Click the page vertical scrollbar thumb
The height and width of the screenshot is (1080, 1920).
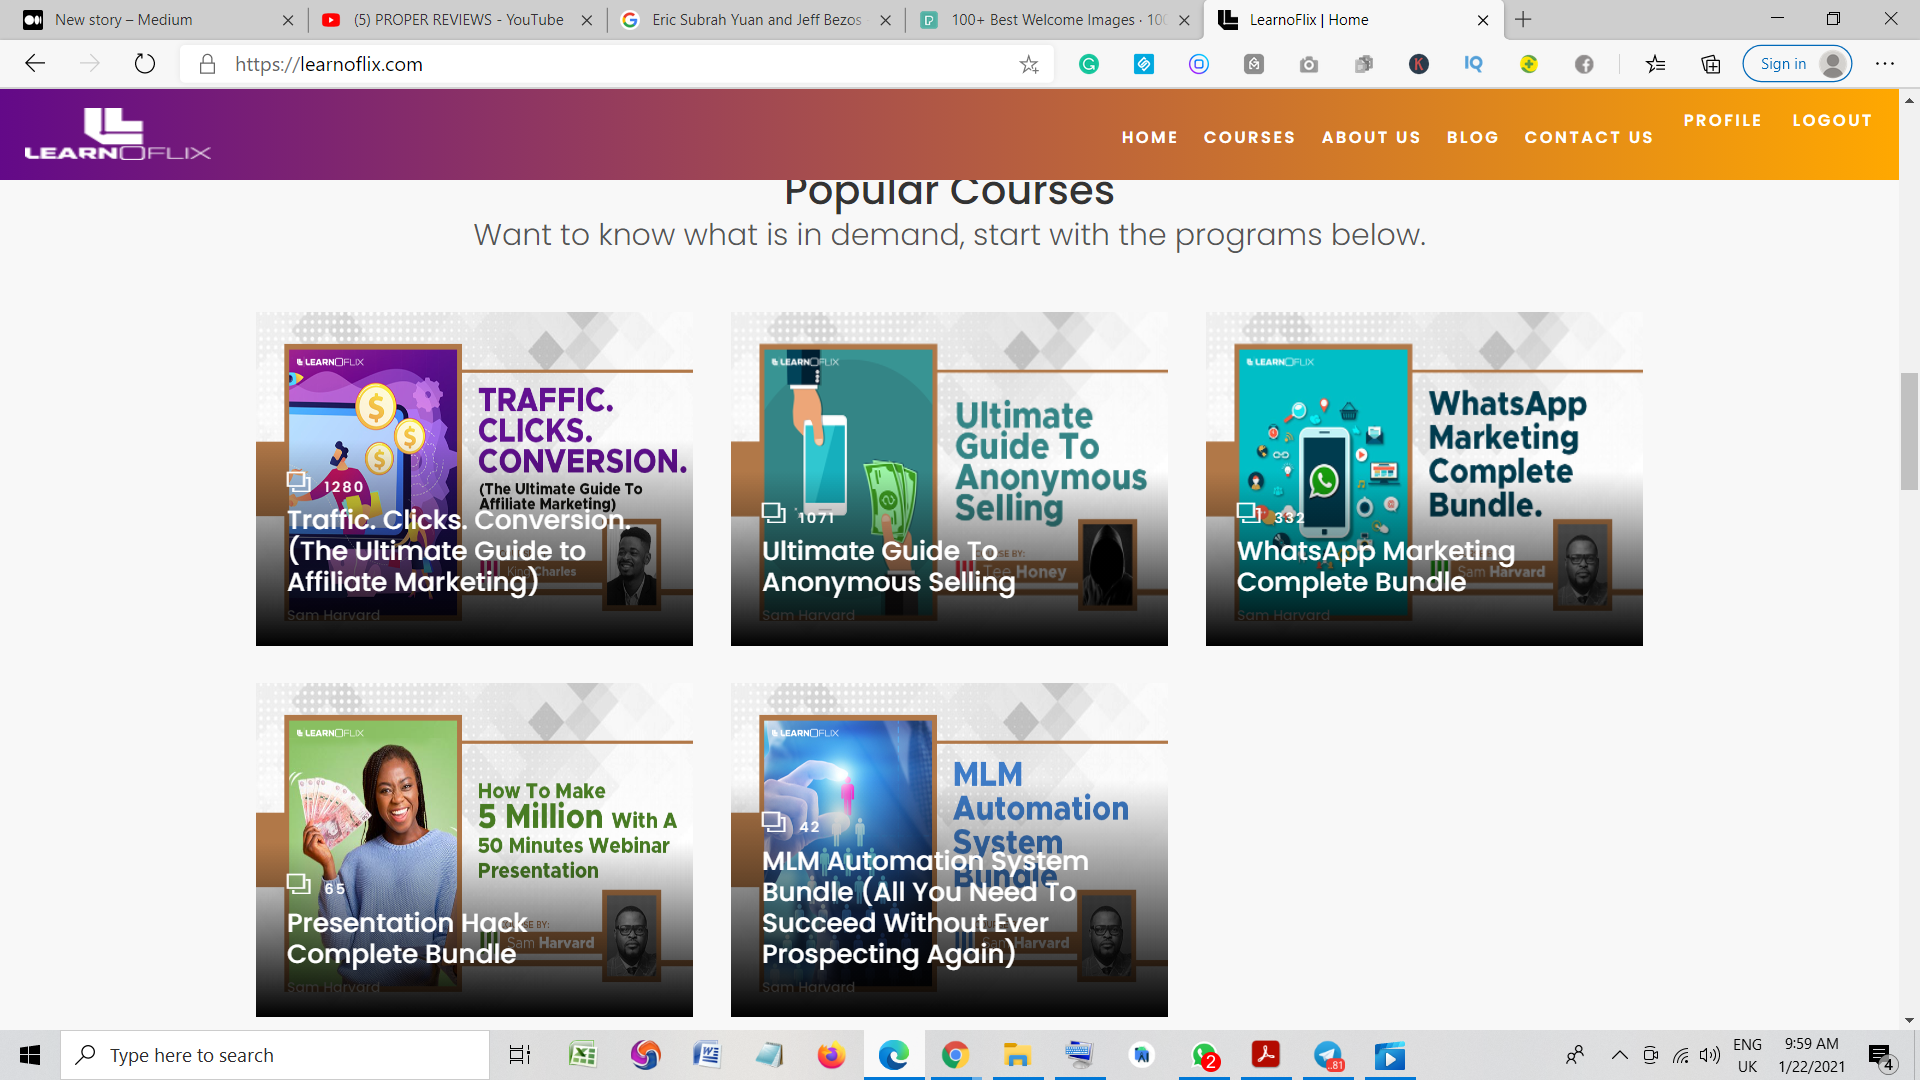coord(1909,431)
